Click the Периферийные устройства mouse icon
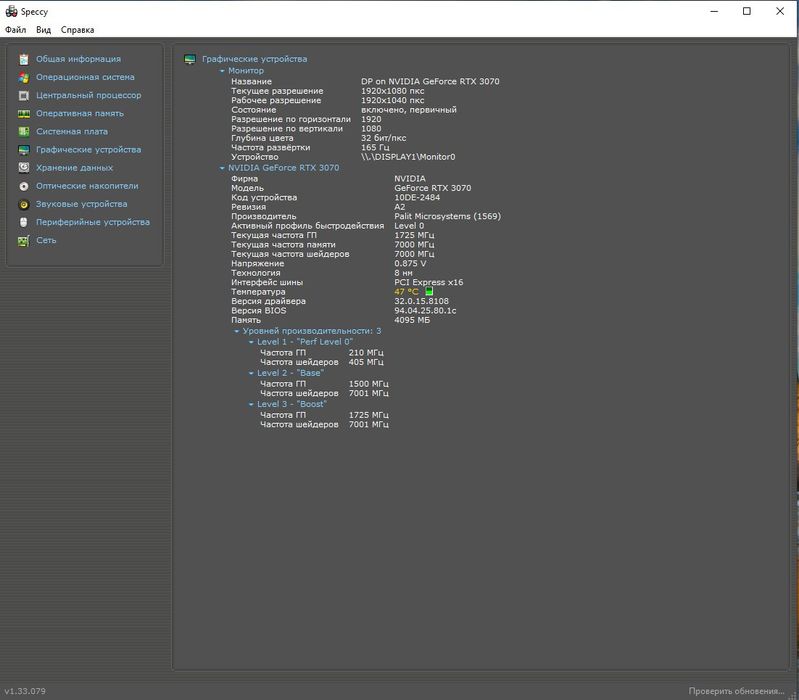Image resolution: width=799 pixels, height=700 pixels. (24, 223)
